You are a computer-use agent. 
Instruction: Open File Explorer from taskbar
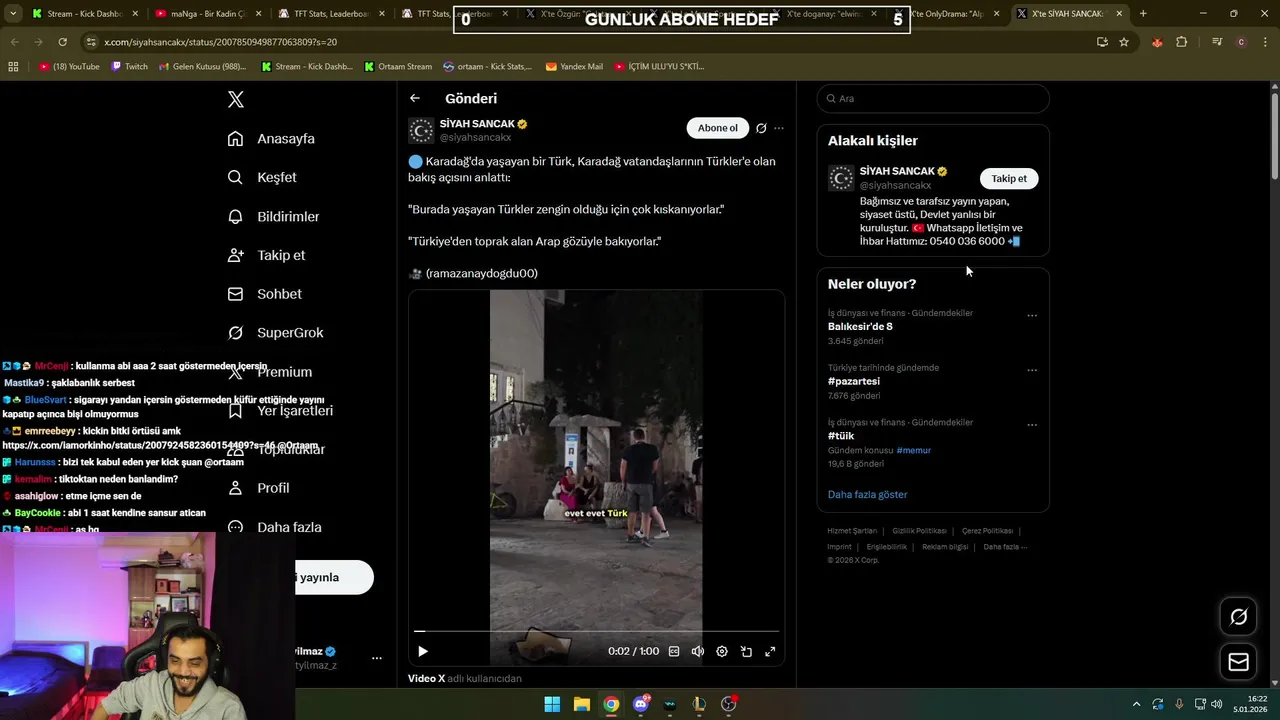tap(582, 704)
